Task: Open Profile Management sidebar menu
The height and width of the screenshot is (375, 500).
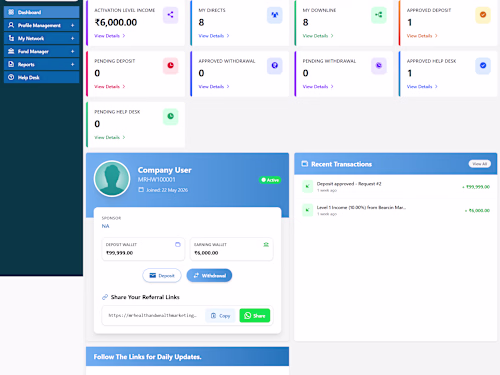Action: [x=42, y=25]
